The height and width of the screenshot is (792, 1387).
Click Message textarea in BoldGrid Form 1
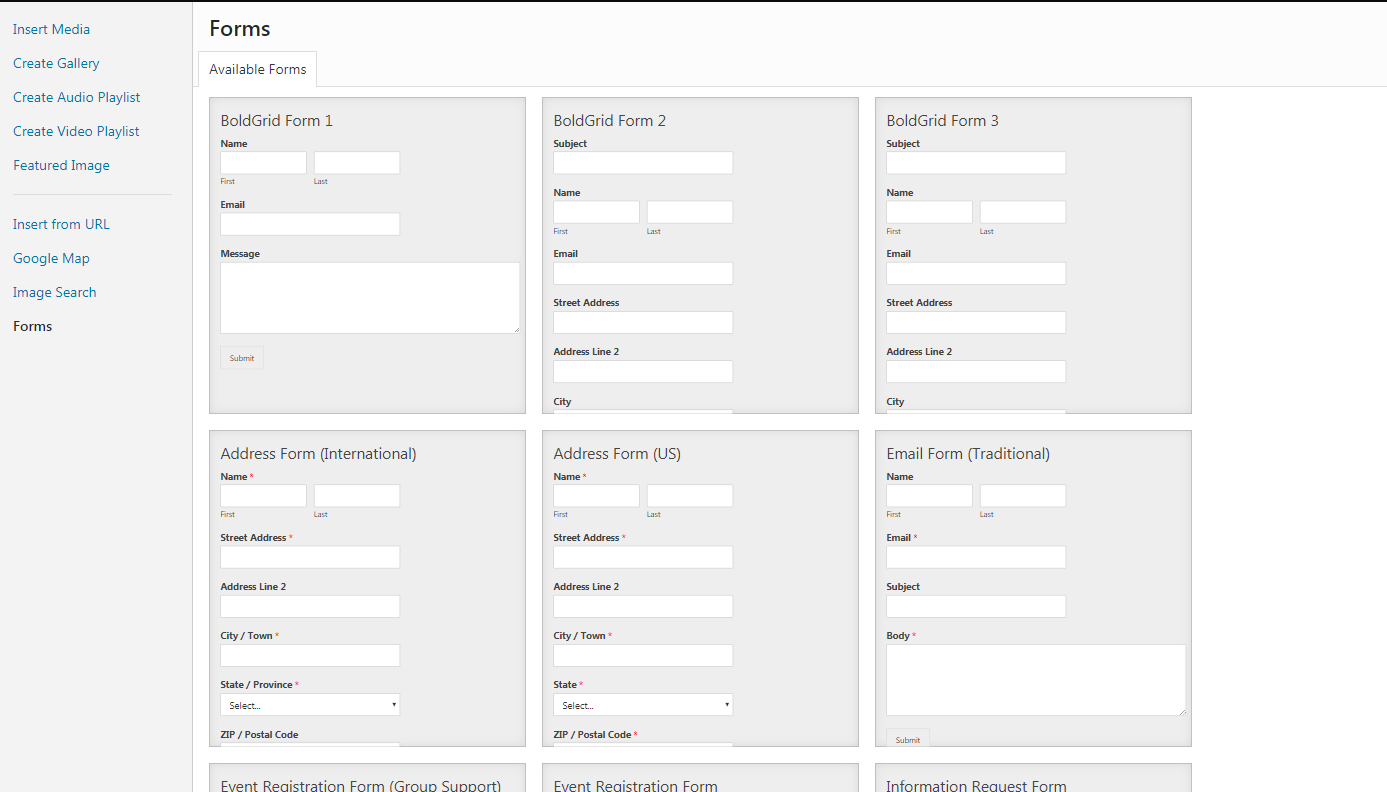click(x=370, y=298)
